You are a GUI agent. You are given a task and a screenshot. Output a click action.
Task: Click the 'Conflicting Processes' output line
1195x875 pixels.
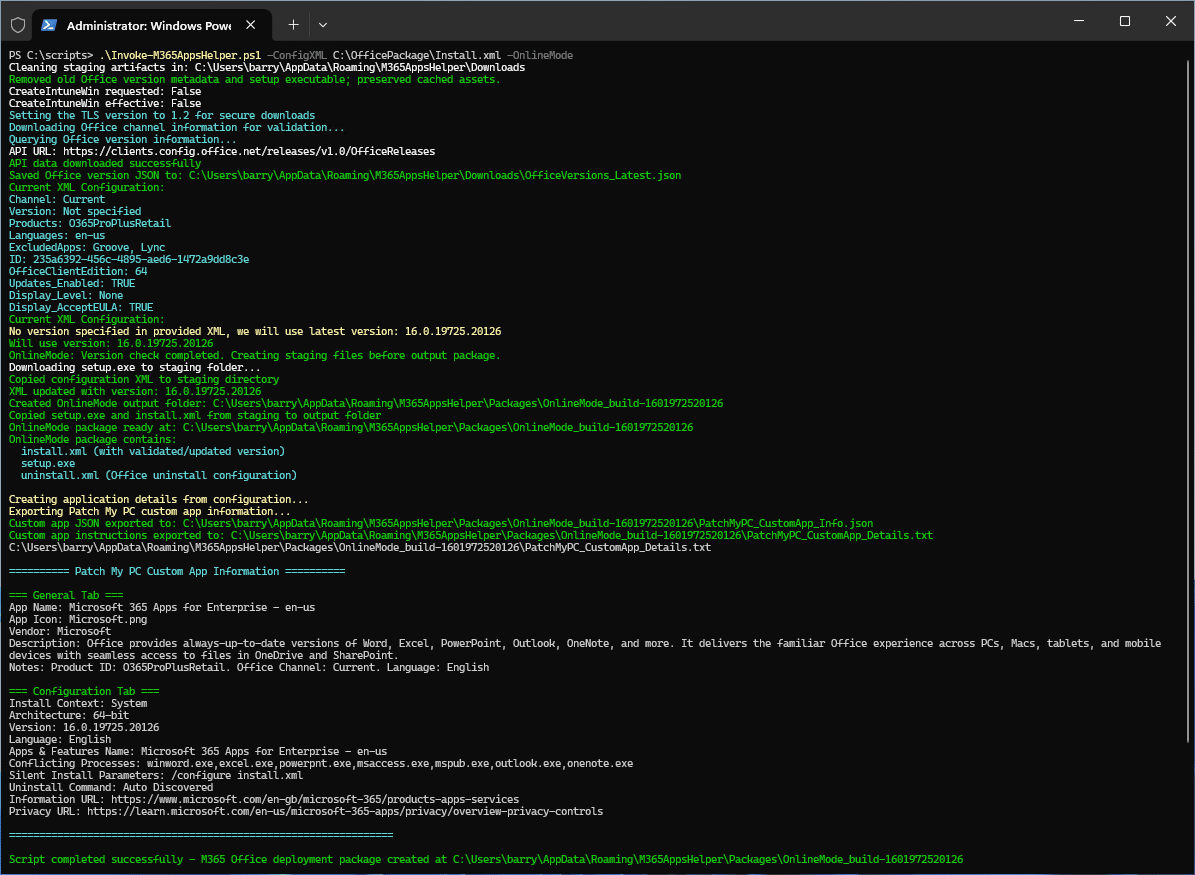pyautogui.click(x=320, y=763)
